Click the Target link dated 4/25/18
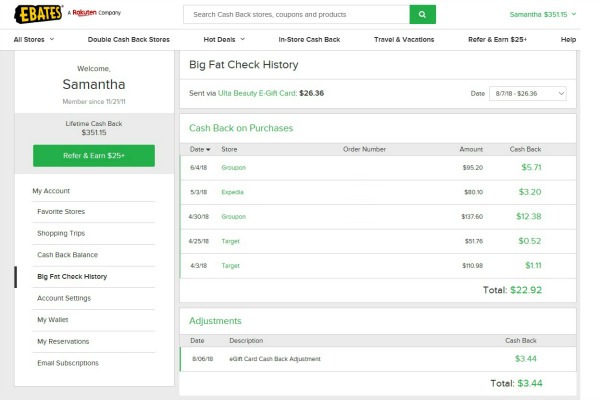Screen dimensions: 600x400 (230, 241)
